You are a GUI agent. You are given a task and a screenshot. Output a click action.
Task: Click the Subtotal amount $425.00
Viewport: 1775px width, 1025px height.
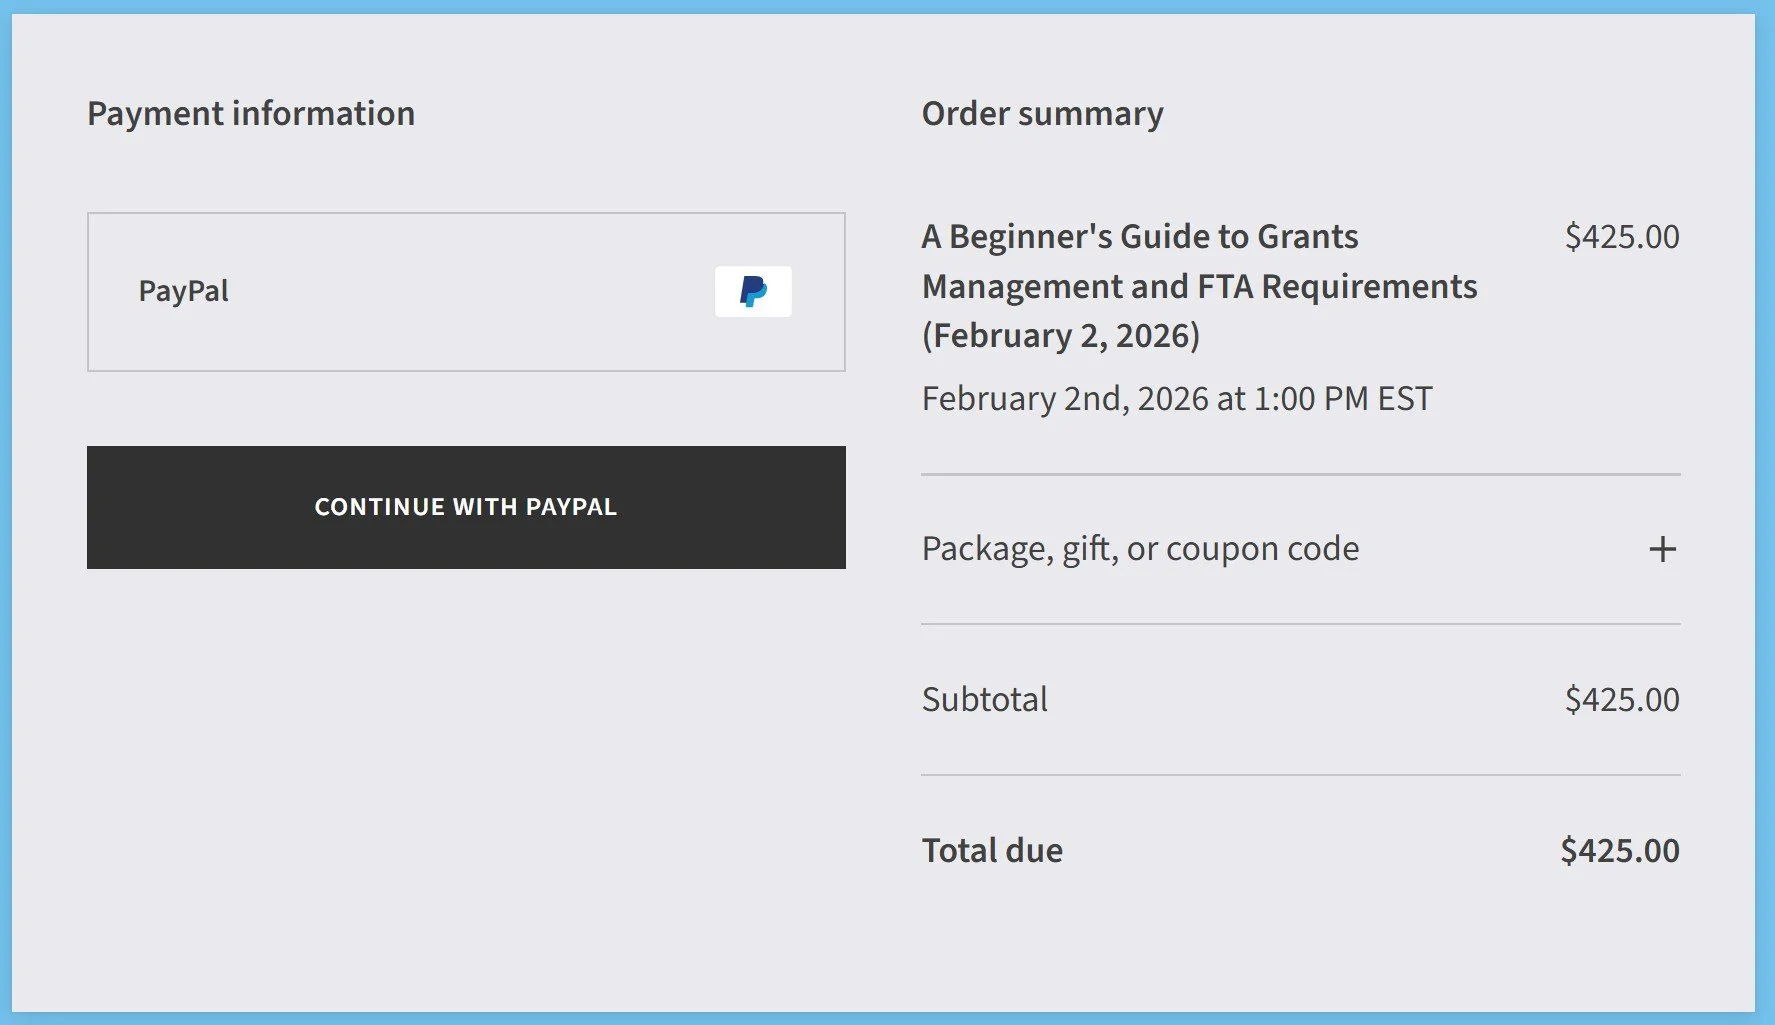pyautogui.click(x=1621, y=699)
